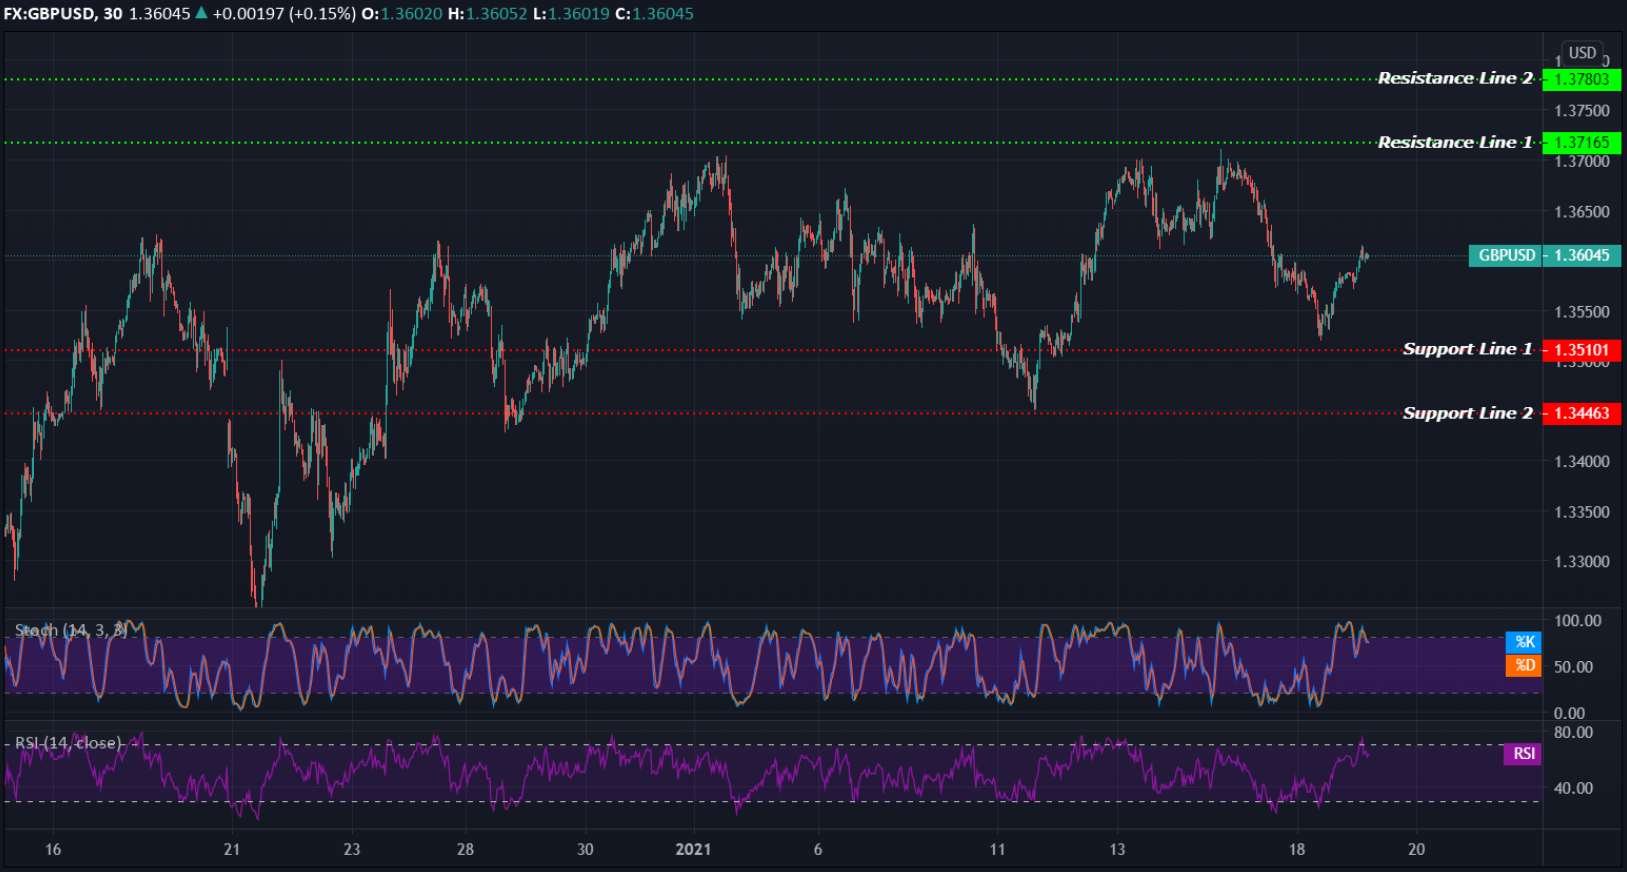Click date 21 on time axis
1627x872 pixels.
click(x=232, y=849)
